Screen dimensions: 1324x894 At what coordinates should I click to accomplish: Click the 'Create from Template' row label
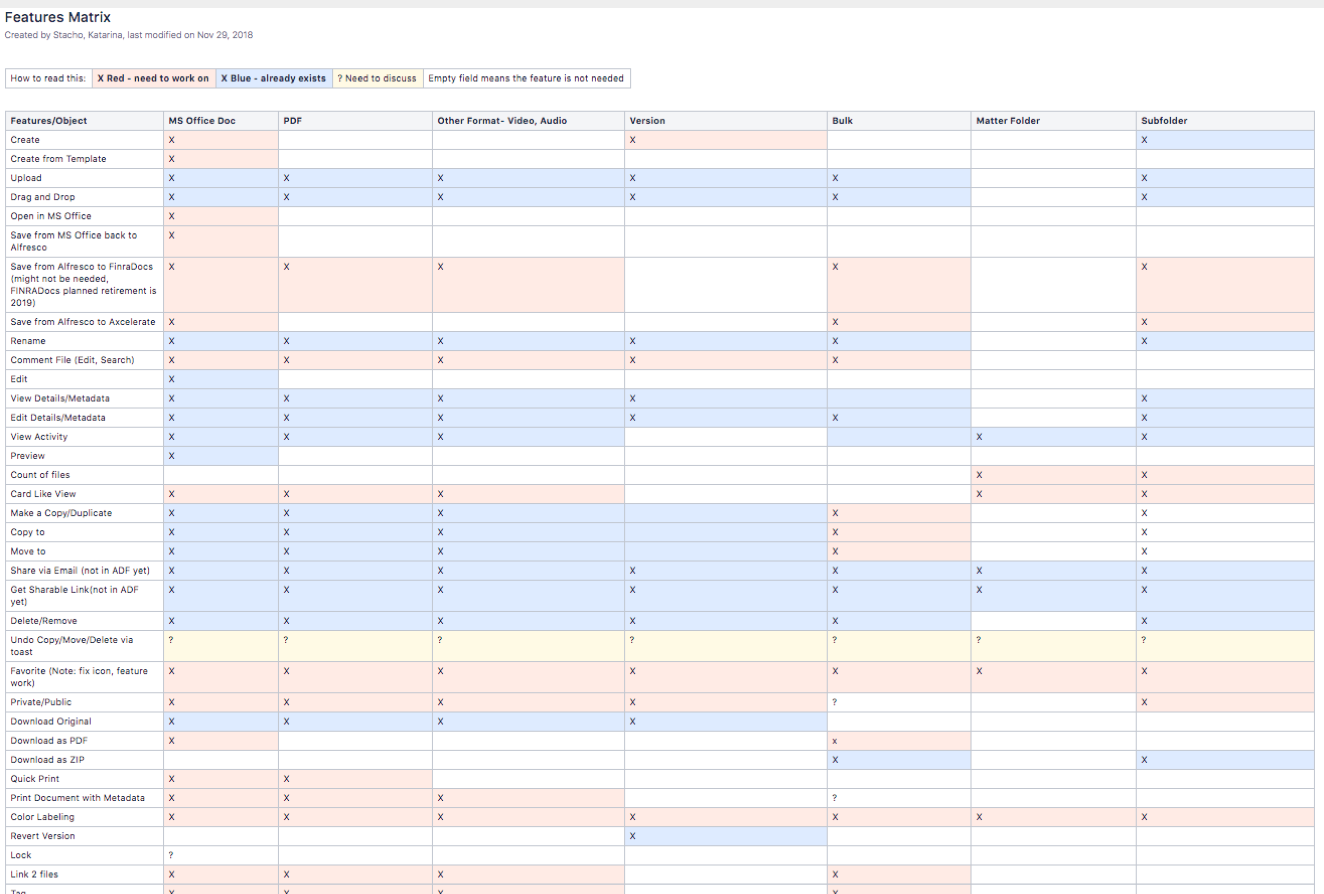point(58,159)
